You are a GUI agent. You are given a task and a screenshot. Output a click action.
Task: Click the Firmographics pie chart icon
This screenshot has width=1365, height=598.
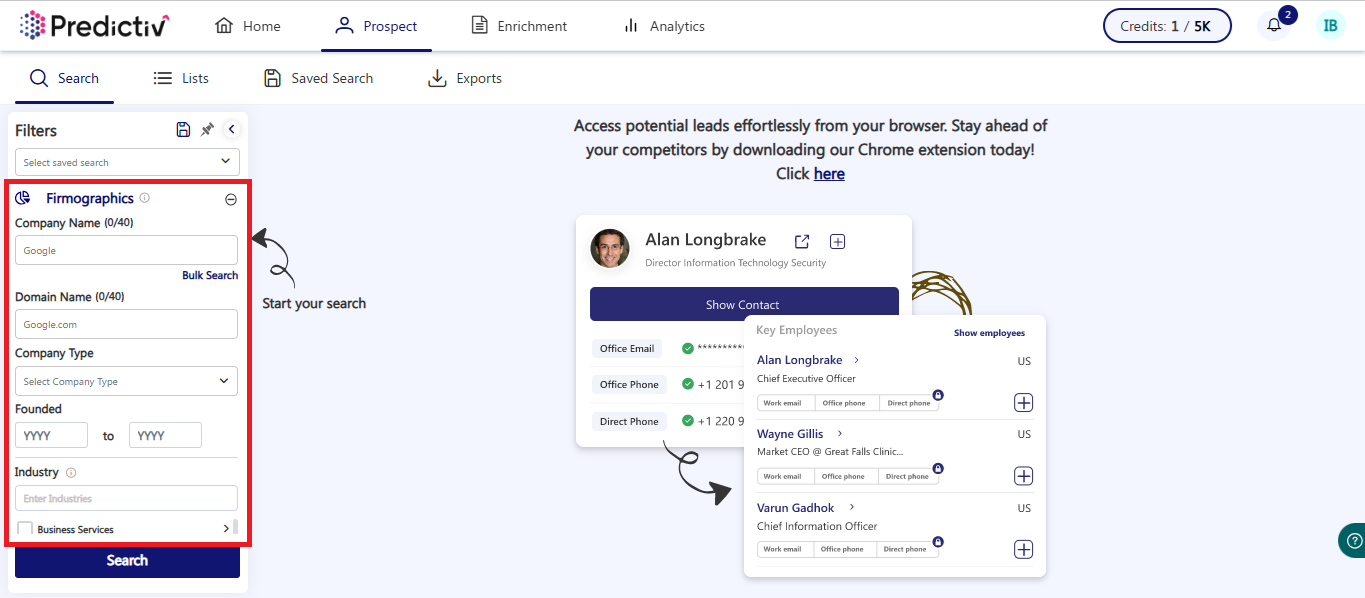(23, 198)
